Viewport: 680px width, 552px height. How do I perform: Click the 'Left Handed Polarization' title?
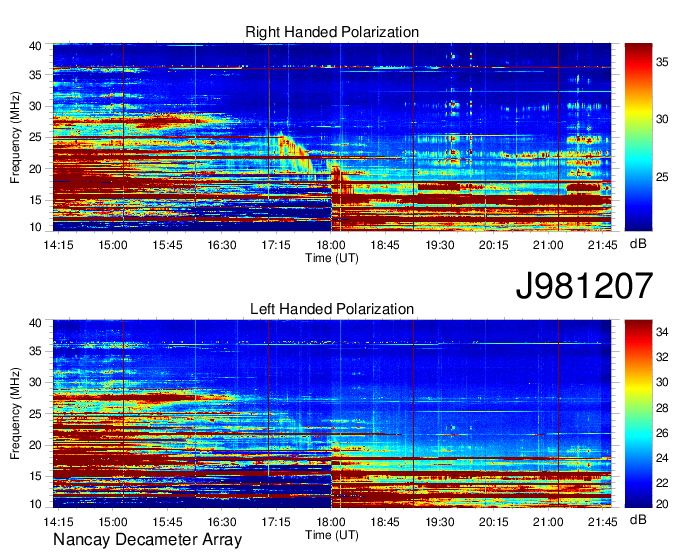click(x=332, y=309)
